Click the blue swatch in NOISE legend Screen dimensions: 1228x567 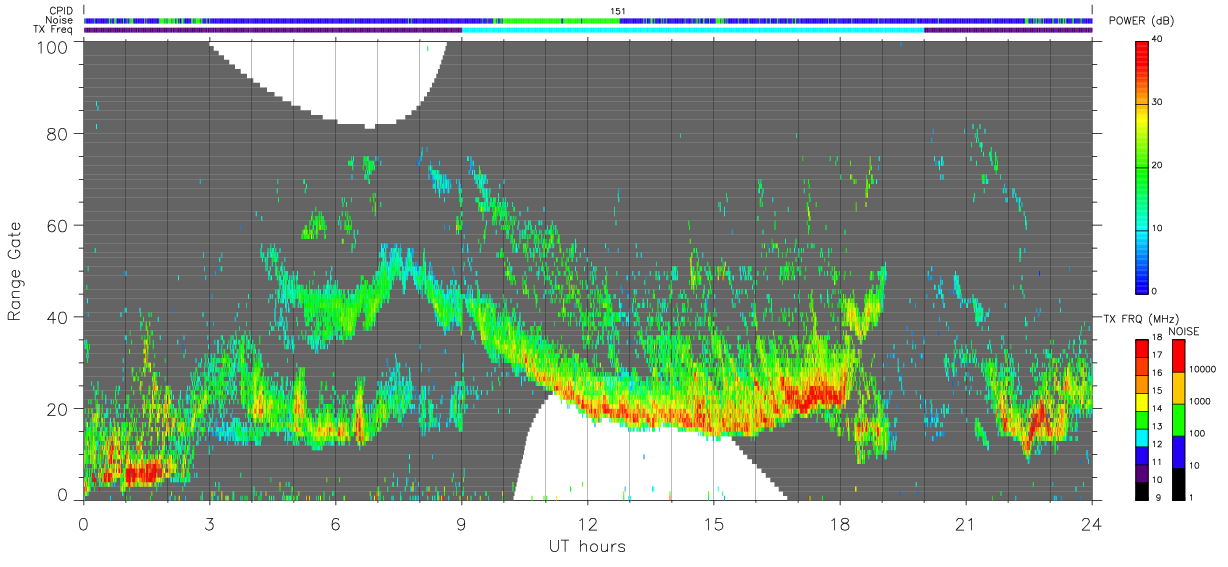point(1178,451)
